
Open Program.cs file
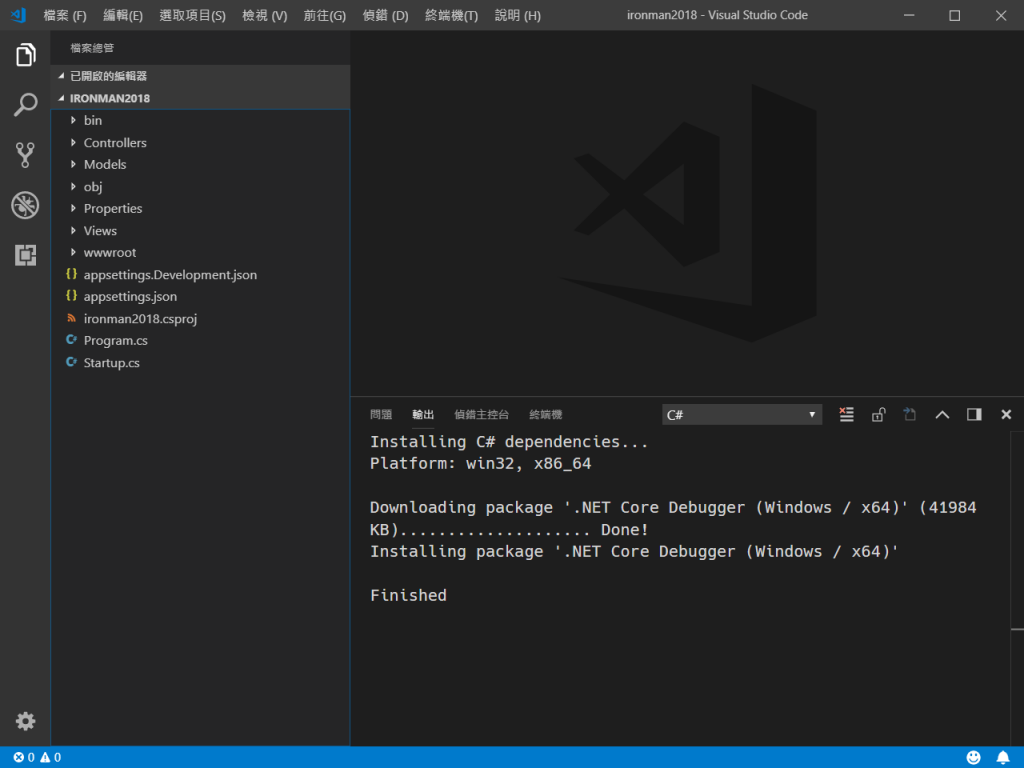(x=200, y=341)
